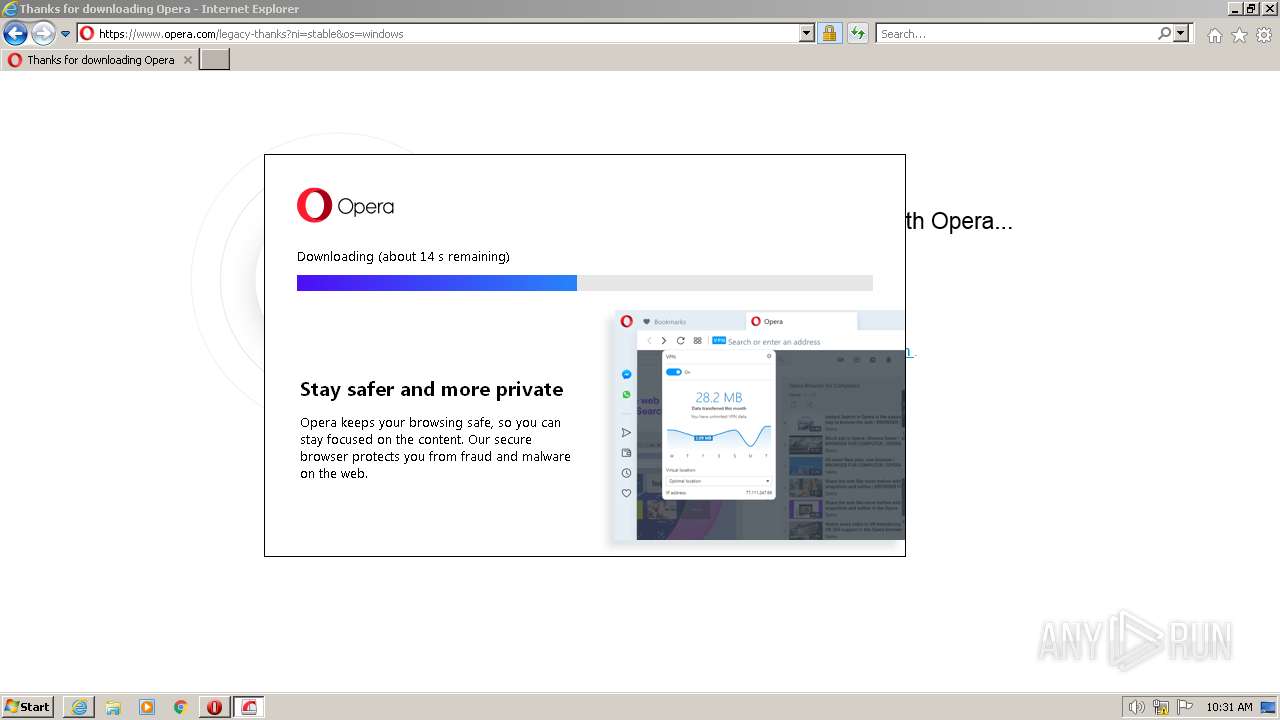The height and width of the screenshot is (720, 1280).
Task: Go to the IE Home page icon
Action: coord(1214,35)
